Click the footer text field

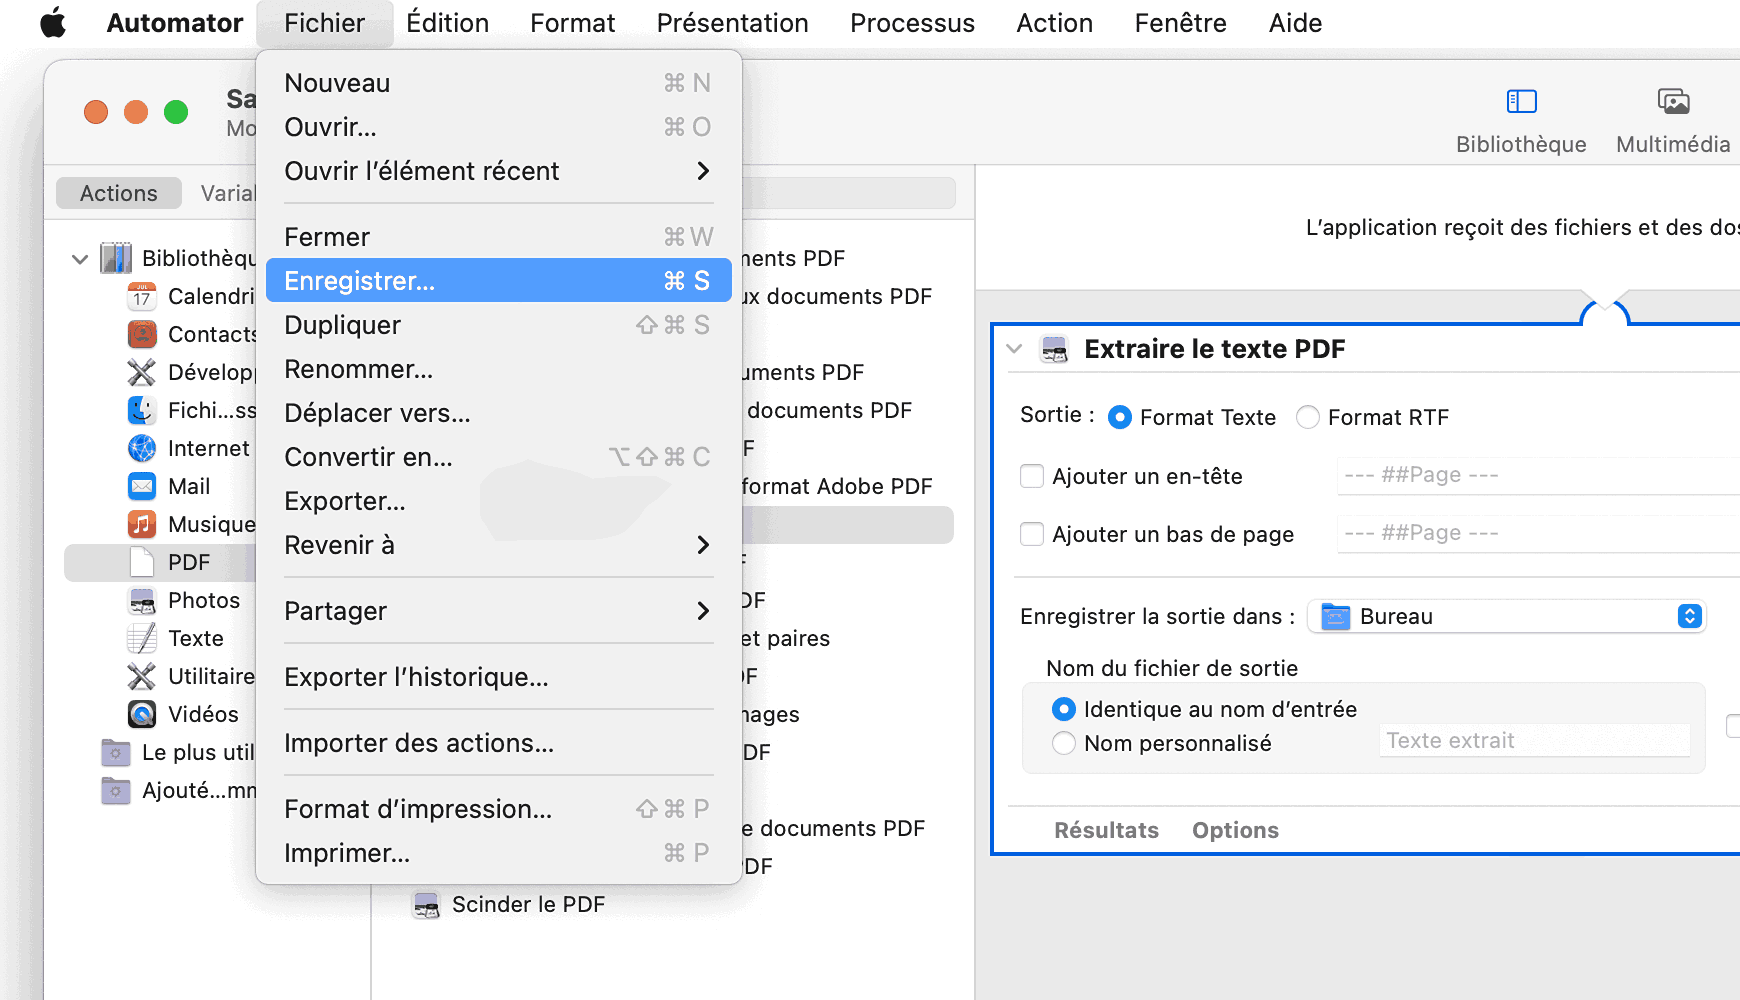pyautogui.click(x=1538, y=533)
